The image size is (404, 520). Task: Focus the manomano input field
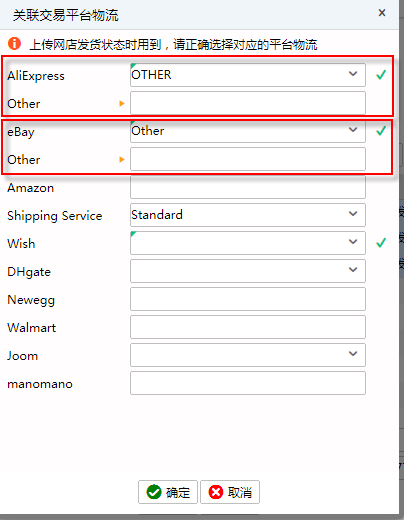pyautogui.click(x=248, y=383)
